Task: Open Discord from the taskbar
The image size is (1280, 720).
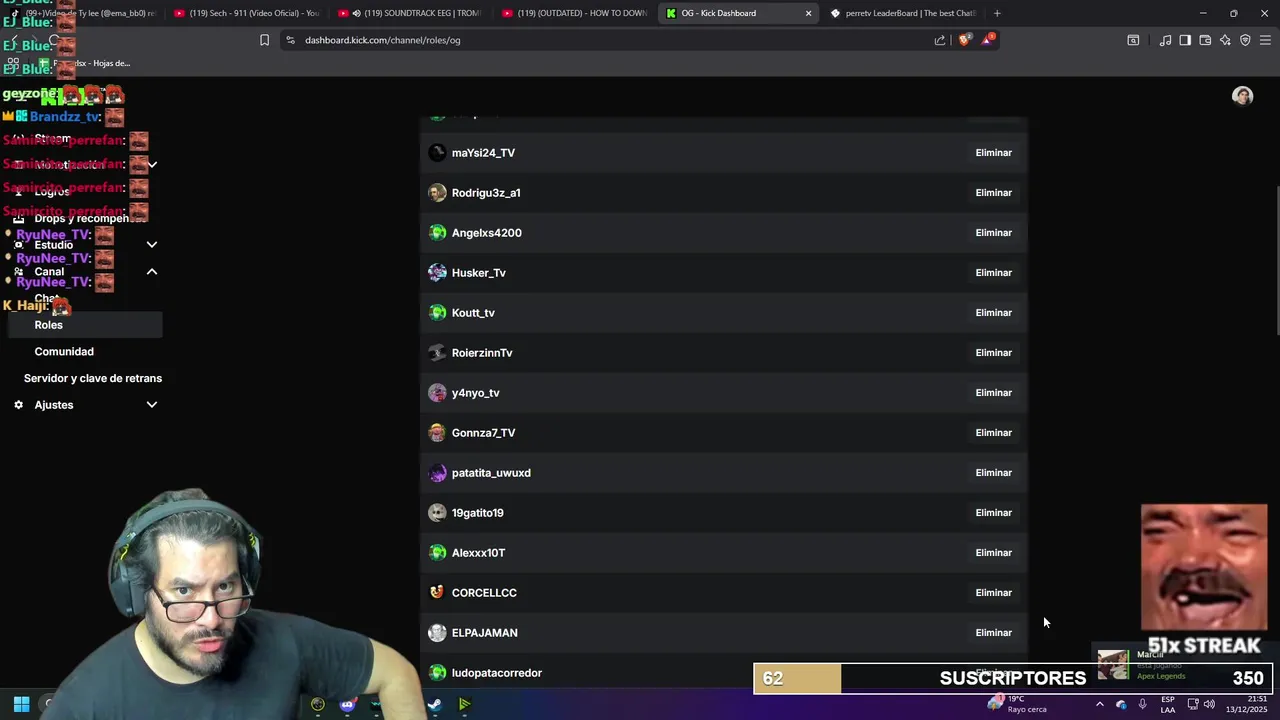Action: click(347, 704)
